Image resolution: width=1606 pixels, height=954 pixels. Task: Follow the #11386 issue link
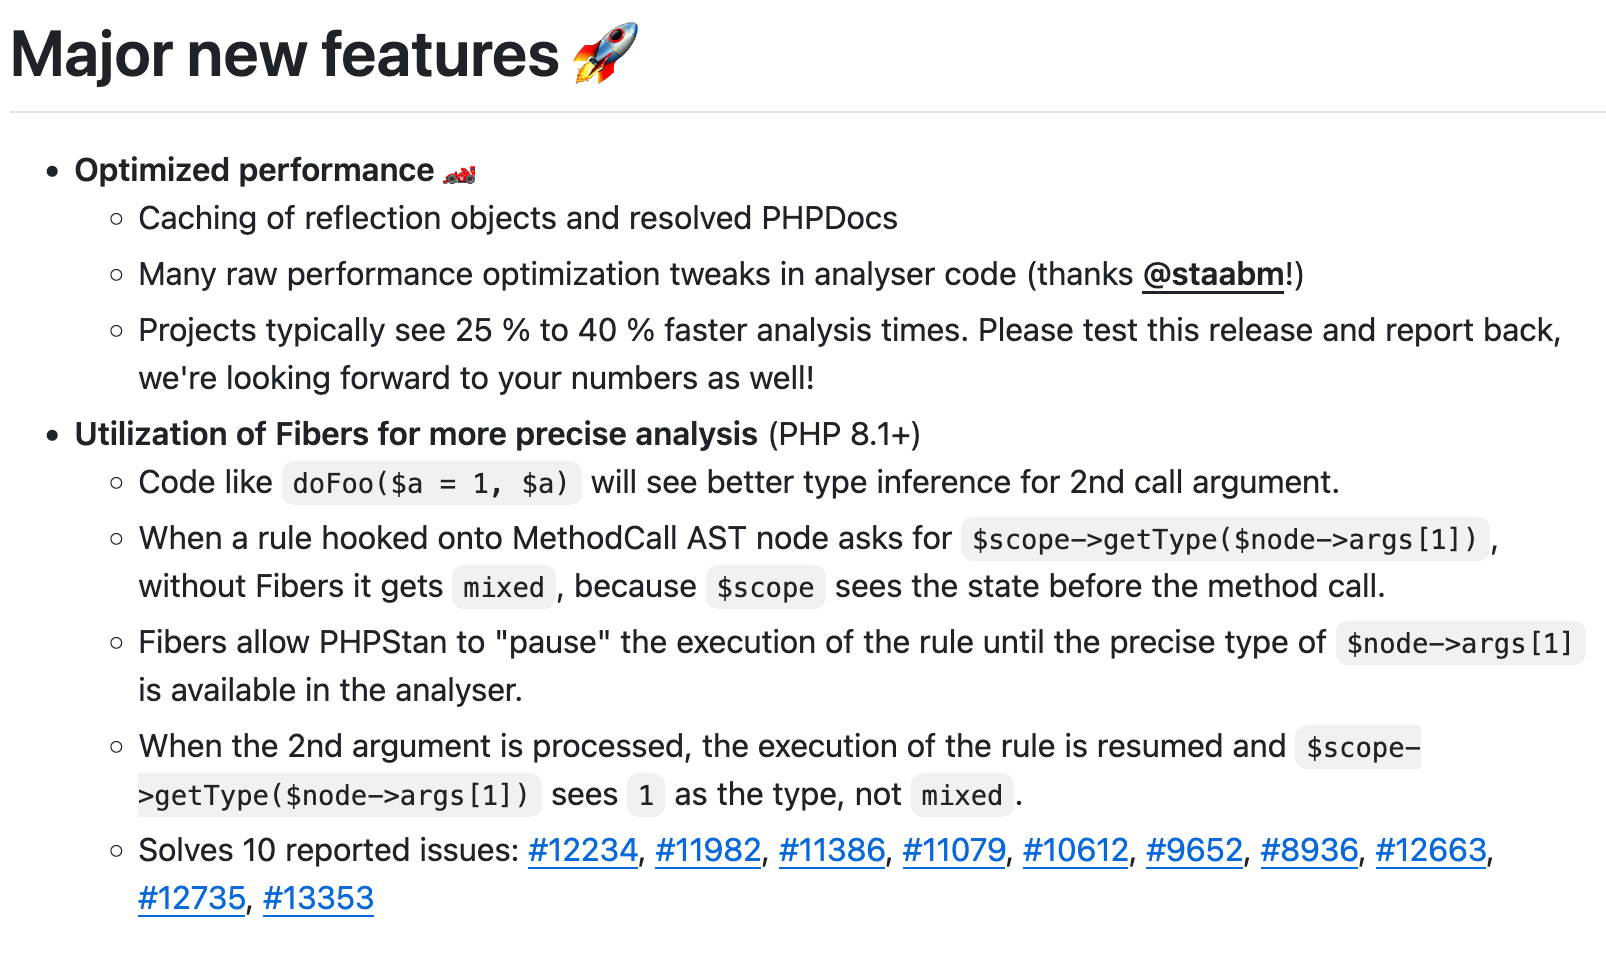832,850
